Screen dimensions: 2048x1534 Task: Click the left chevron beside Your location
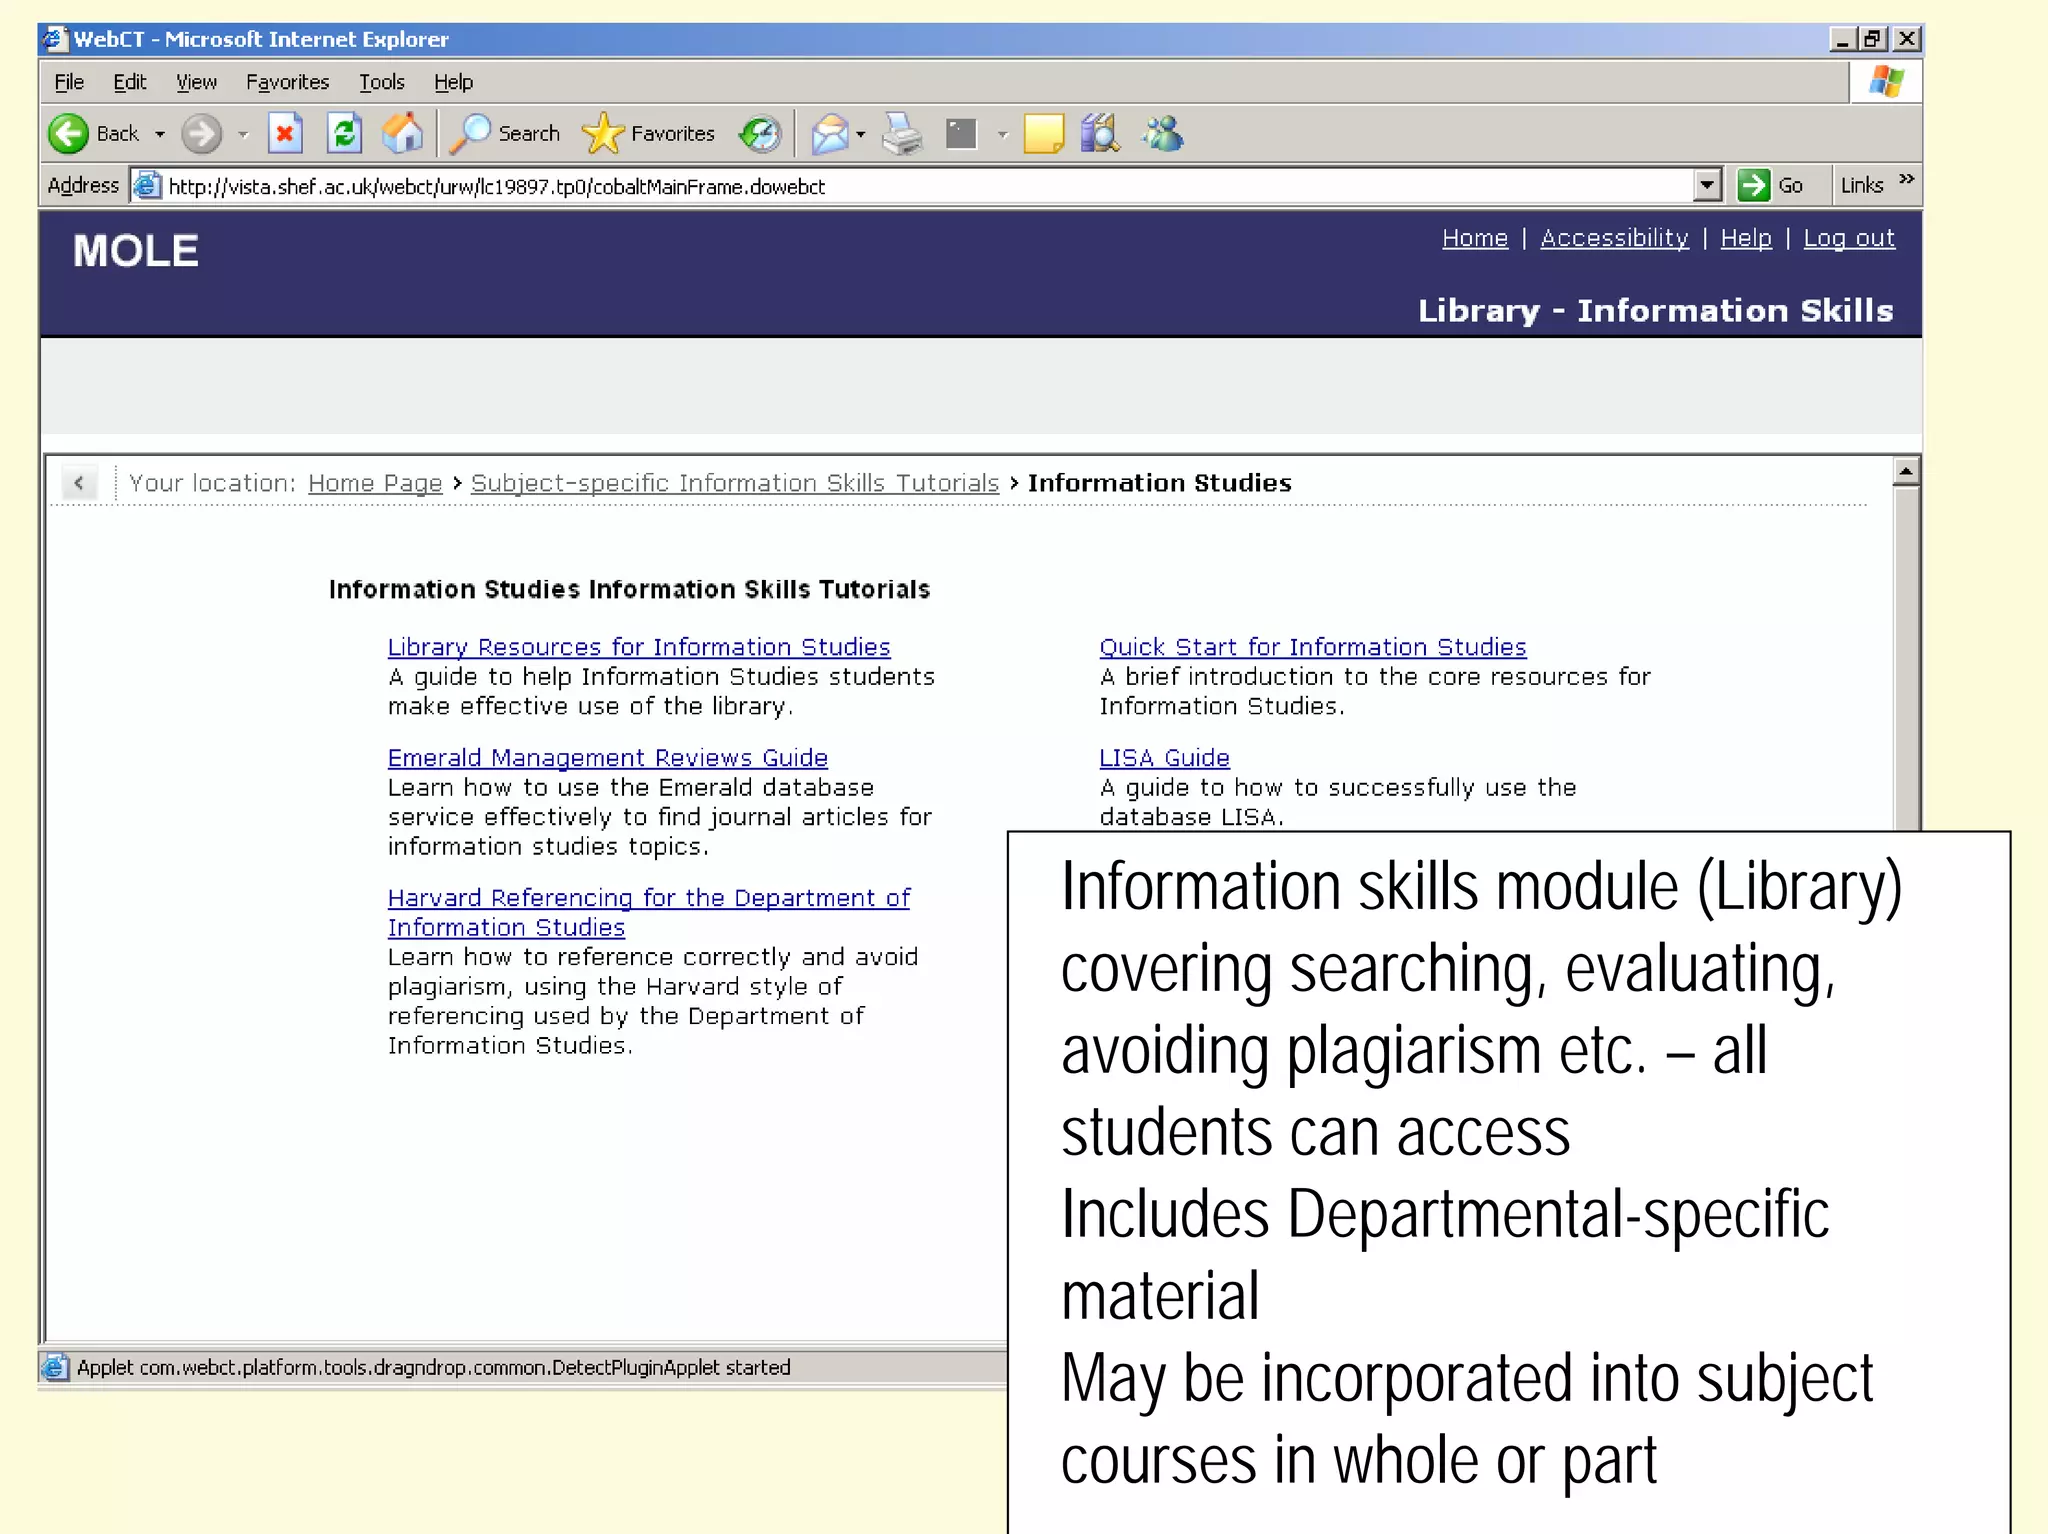coord(79,483)
